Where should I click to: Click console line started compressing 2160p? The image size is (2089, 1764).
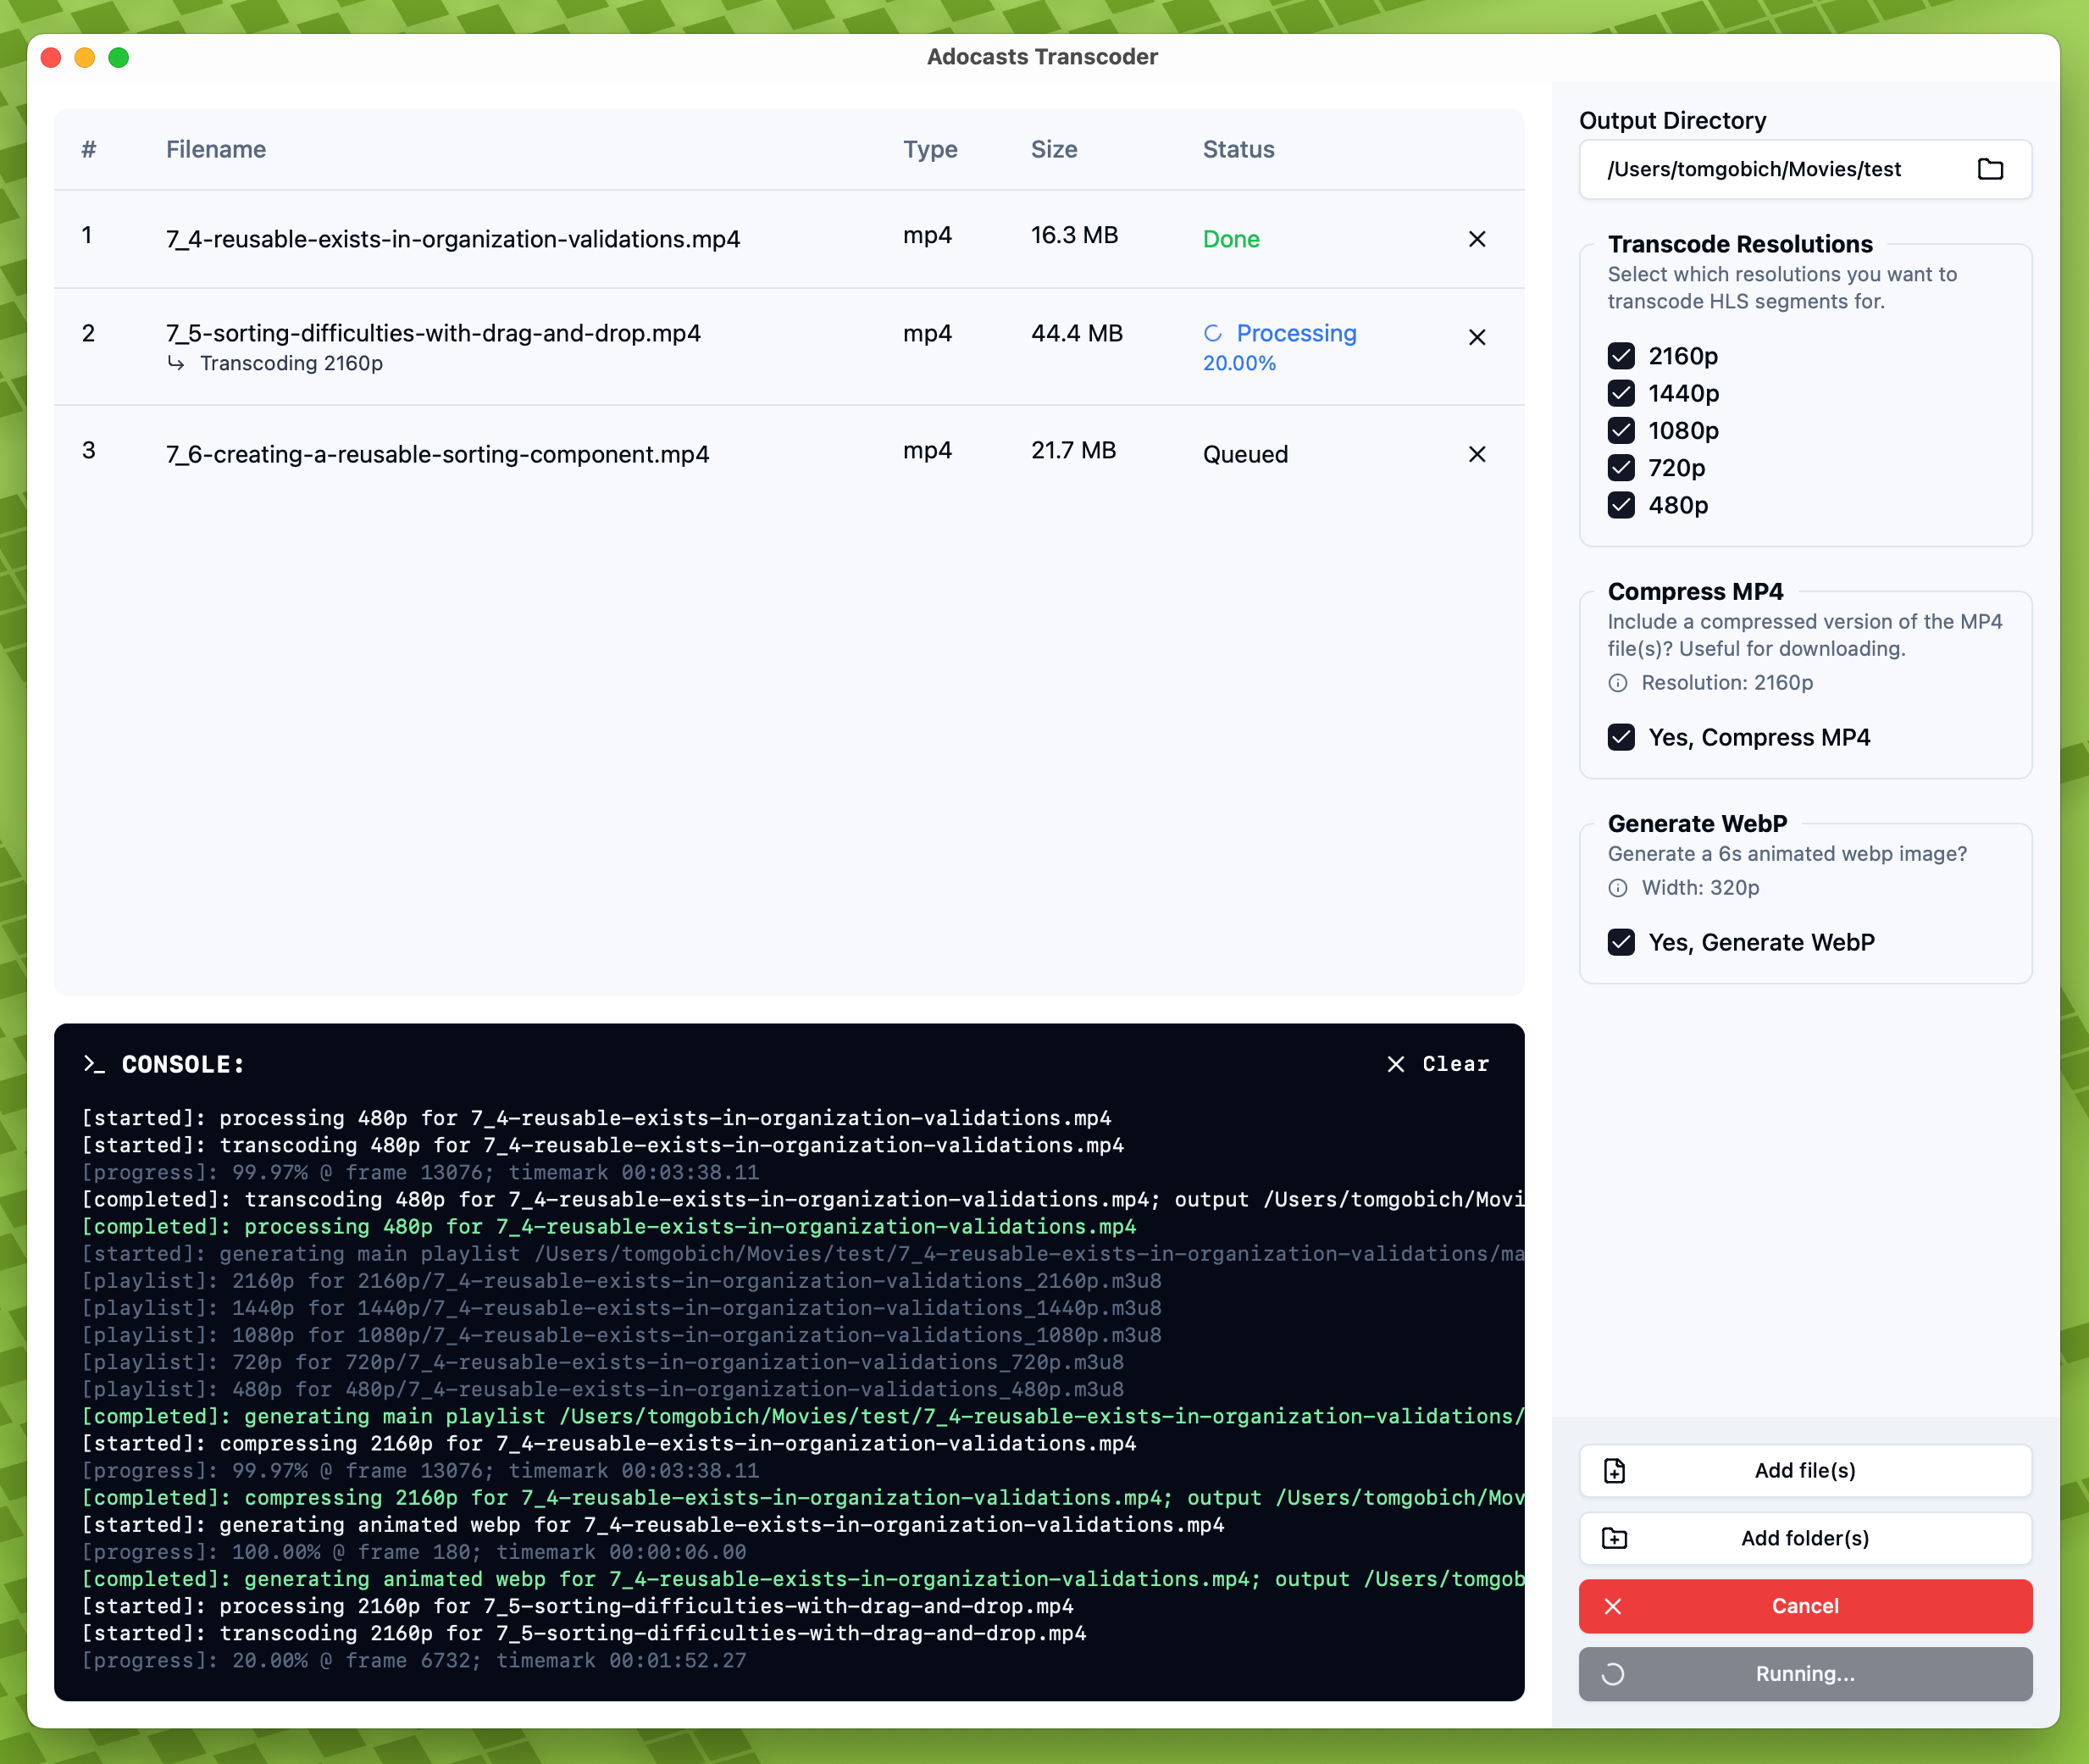point(609,1443)
